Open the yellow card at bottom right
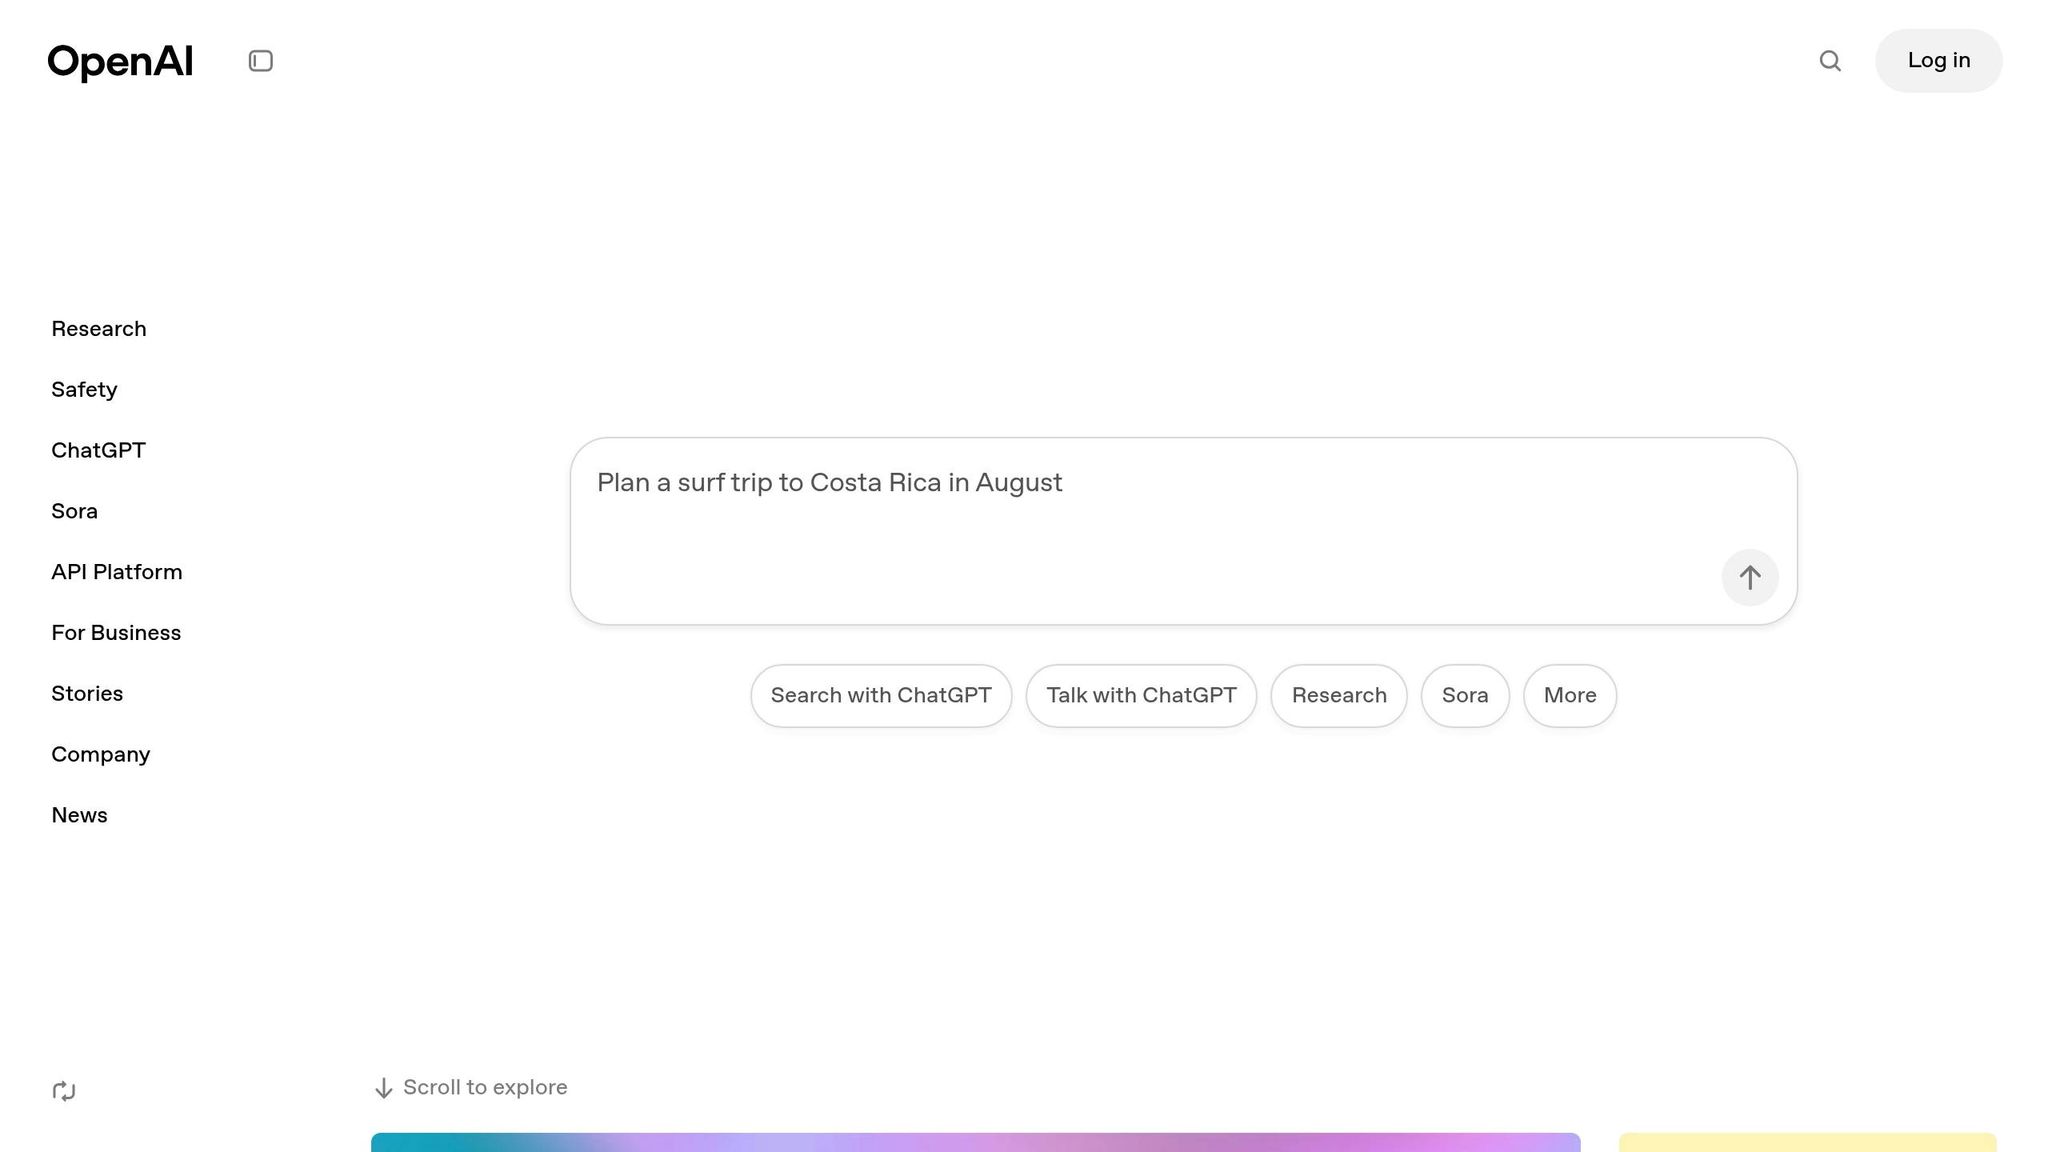This screenshot has height=1152, width=2048. (1808, 1143)
